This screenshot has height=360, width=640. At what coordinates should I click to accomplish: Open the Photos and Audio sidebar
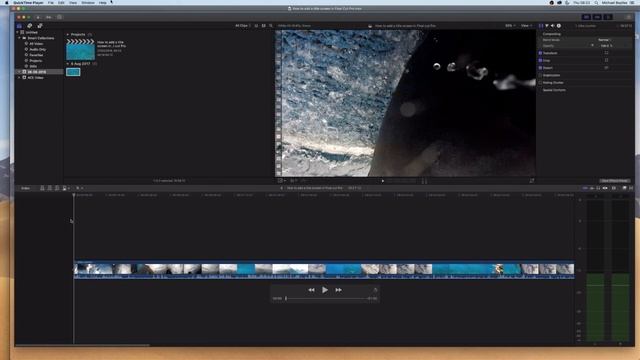29,26
